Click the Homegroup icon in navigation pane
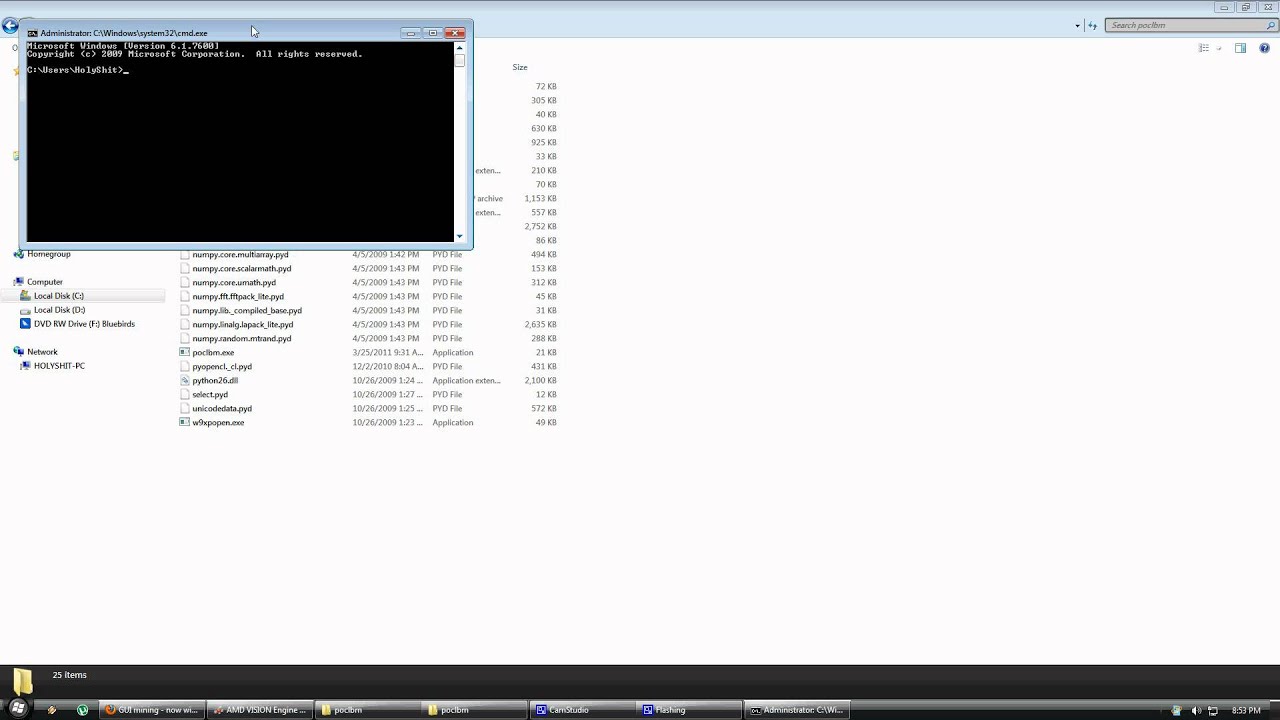 (x=19, y=254)
